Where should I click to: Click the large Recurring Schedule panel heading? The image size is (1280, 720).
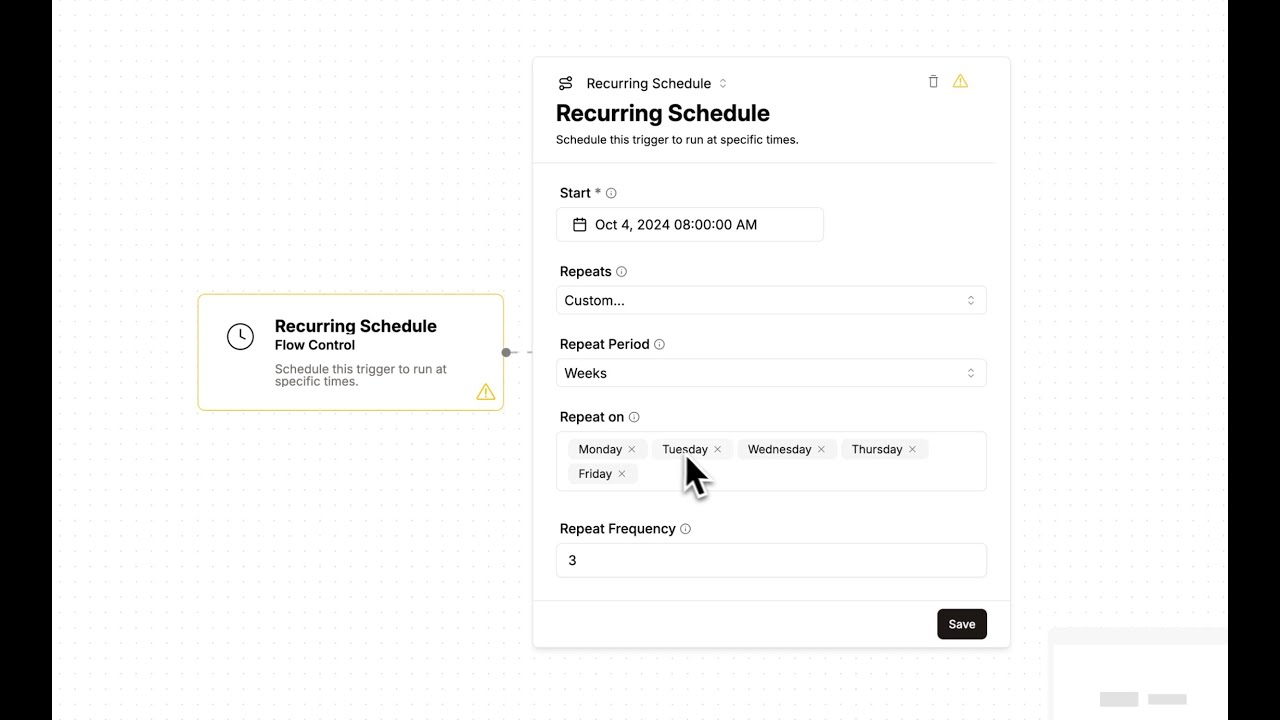point(663,113)
